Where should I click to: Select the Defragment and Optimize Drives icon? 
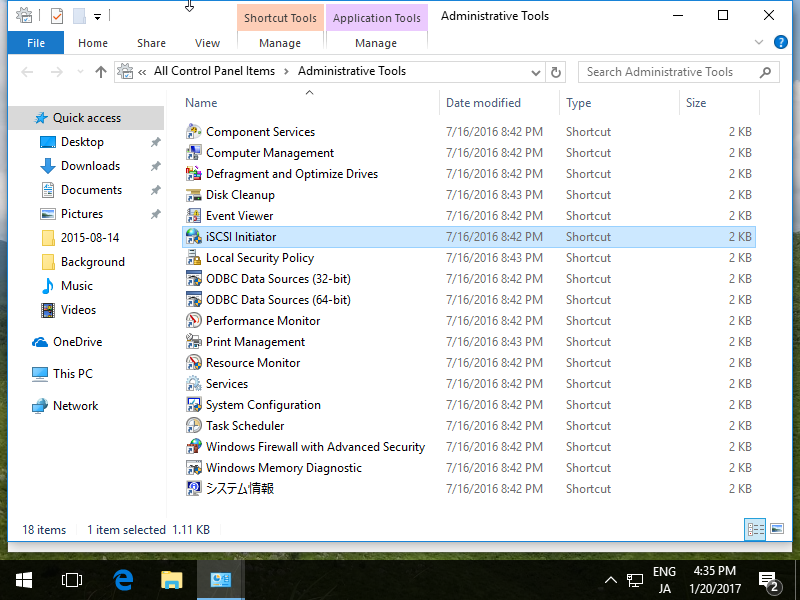(193, 173)
